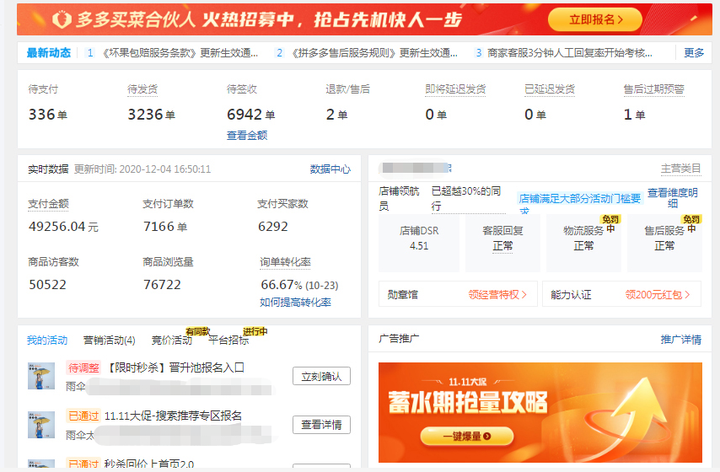
Task: Click 支付订单数 value 7166 单
Action: tap(165, 226)
